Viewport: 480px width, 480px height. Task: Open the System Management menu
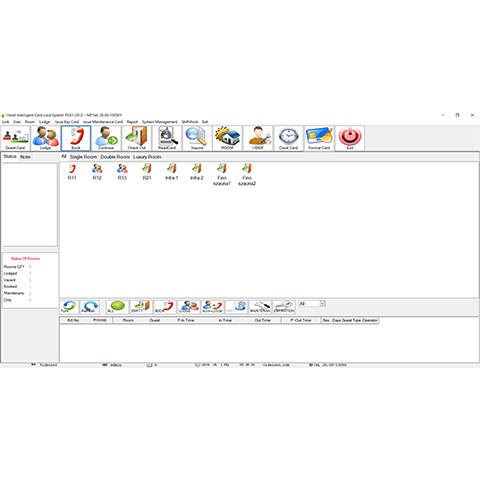click(160, 122)
